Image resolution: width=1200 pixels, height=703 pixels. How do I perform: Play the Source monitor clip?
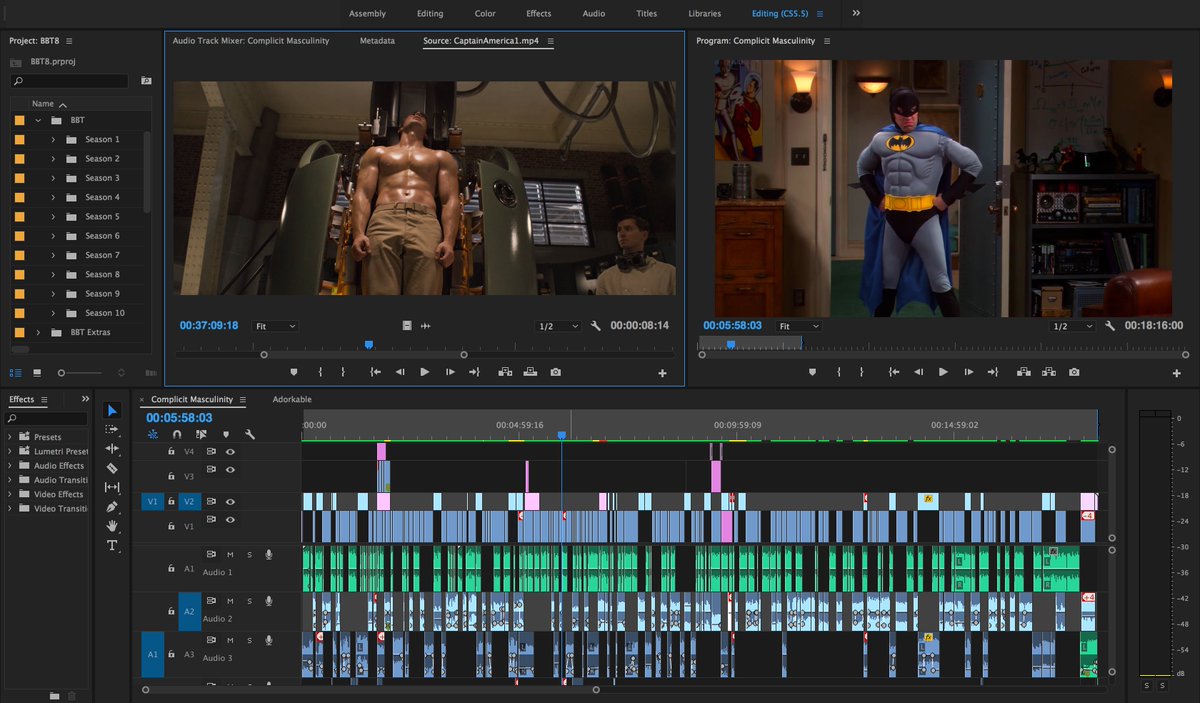point(425,372)
